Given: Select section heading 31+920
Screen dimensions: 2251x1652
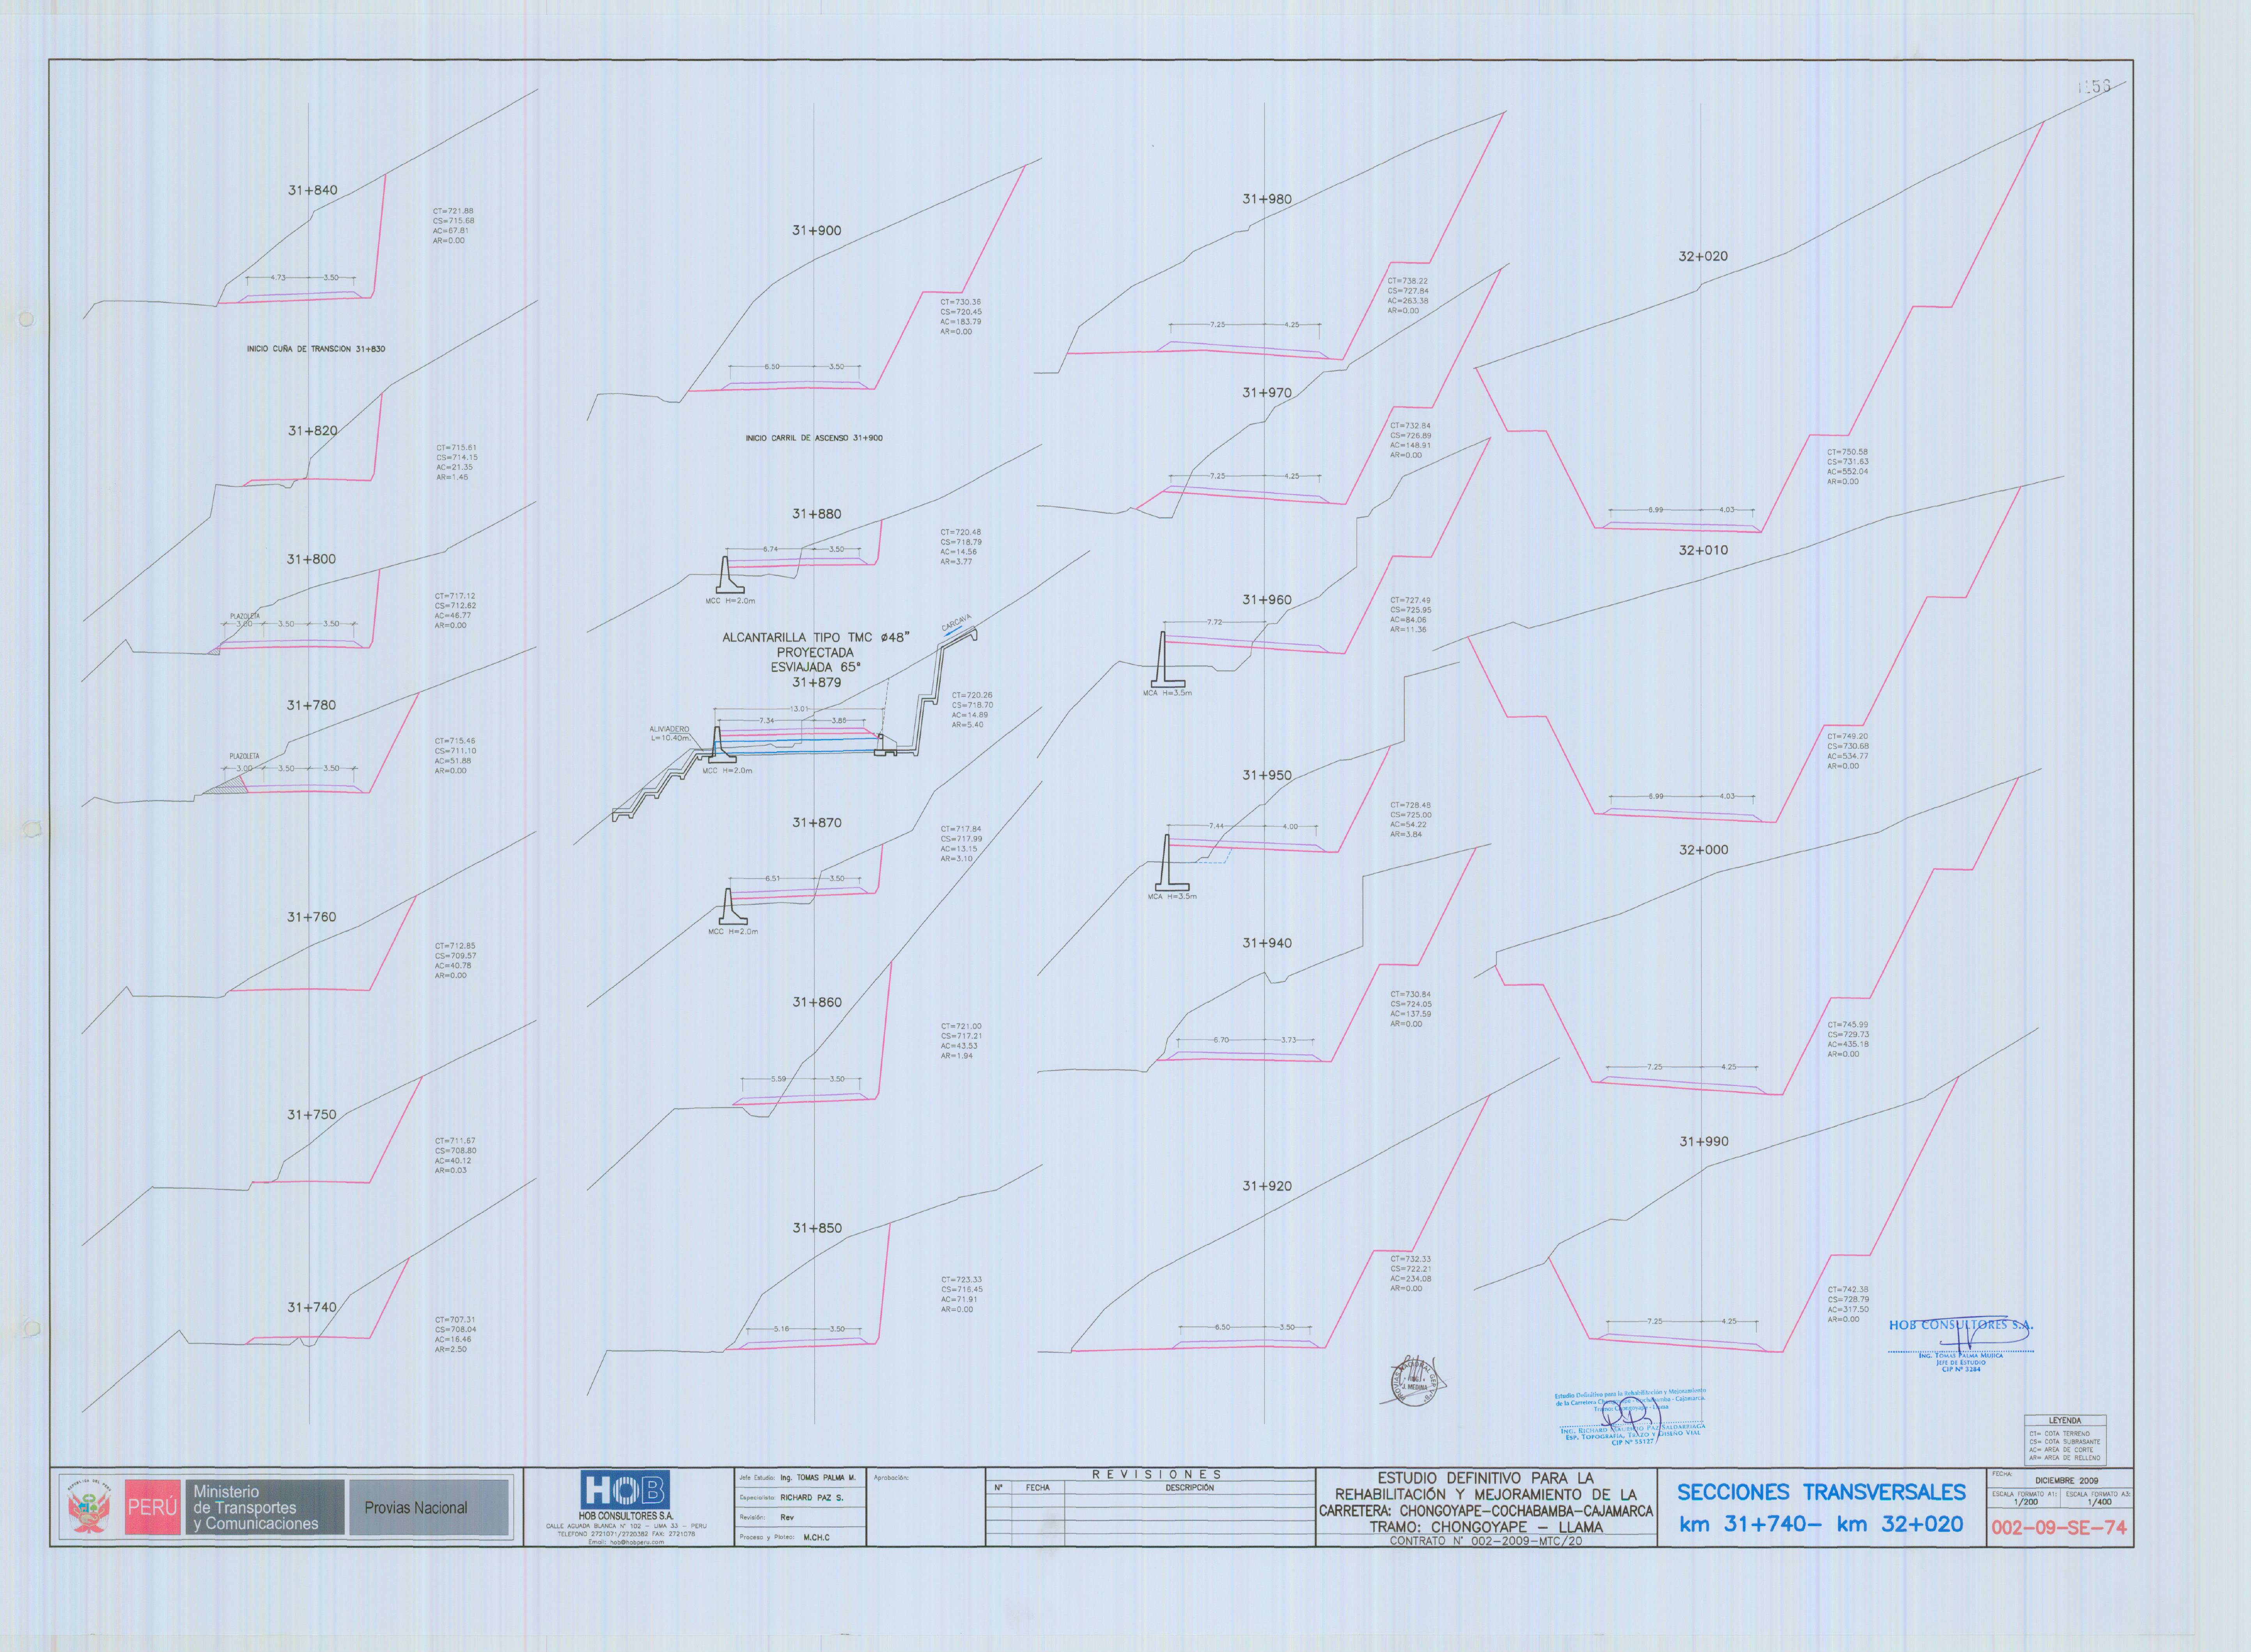Looking at the screenshot, I should point(1267,1186).
